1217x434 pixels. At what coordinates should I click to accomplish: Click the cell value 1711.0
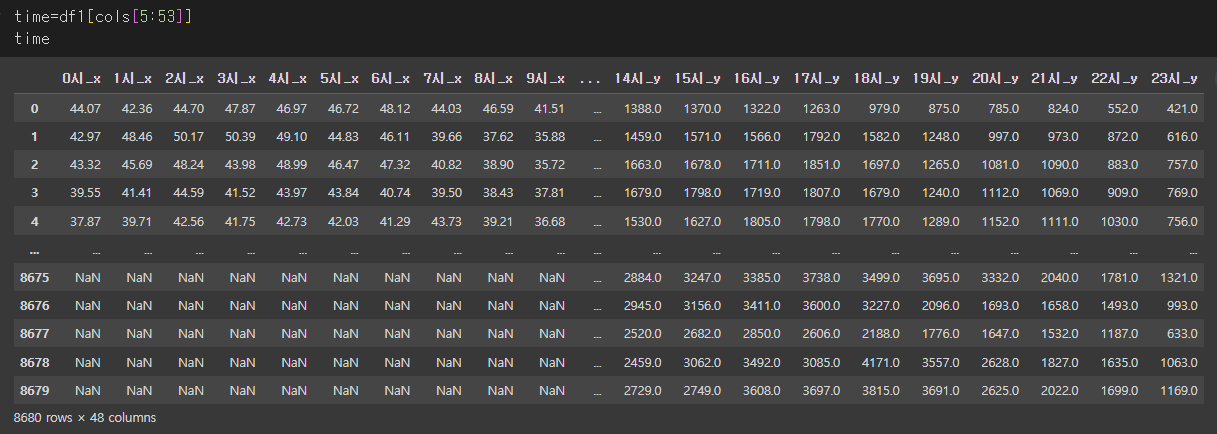tap(761, 164)
